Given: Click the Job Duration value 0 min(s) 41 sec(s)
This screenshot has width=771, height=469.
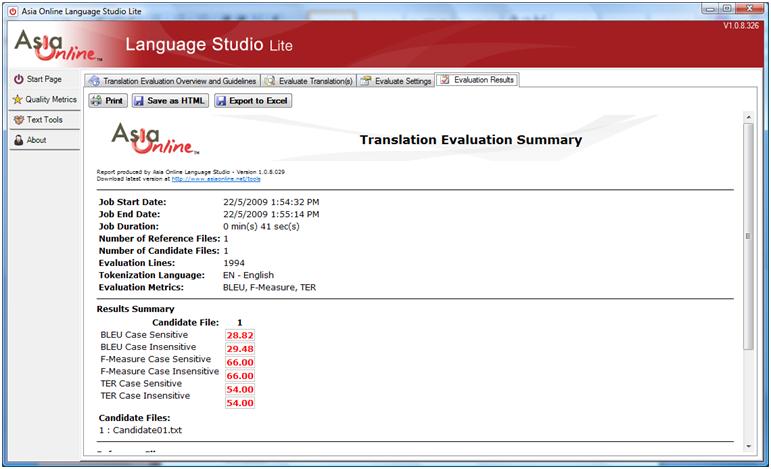Looking at the screenshot, I should [261, 227].
